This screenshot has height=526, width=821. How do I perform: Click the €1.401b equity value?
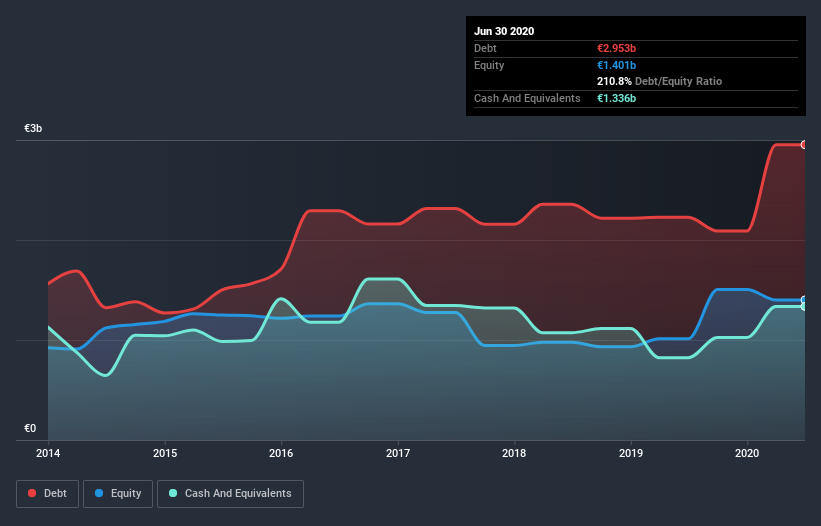[616, 65]
